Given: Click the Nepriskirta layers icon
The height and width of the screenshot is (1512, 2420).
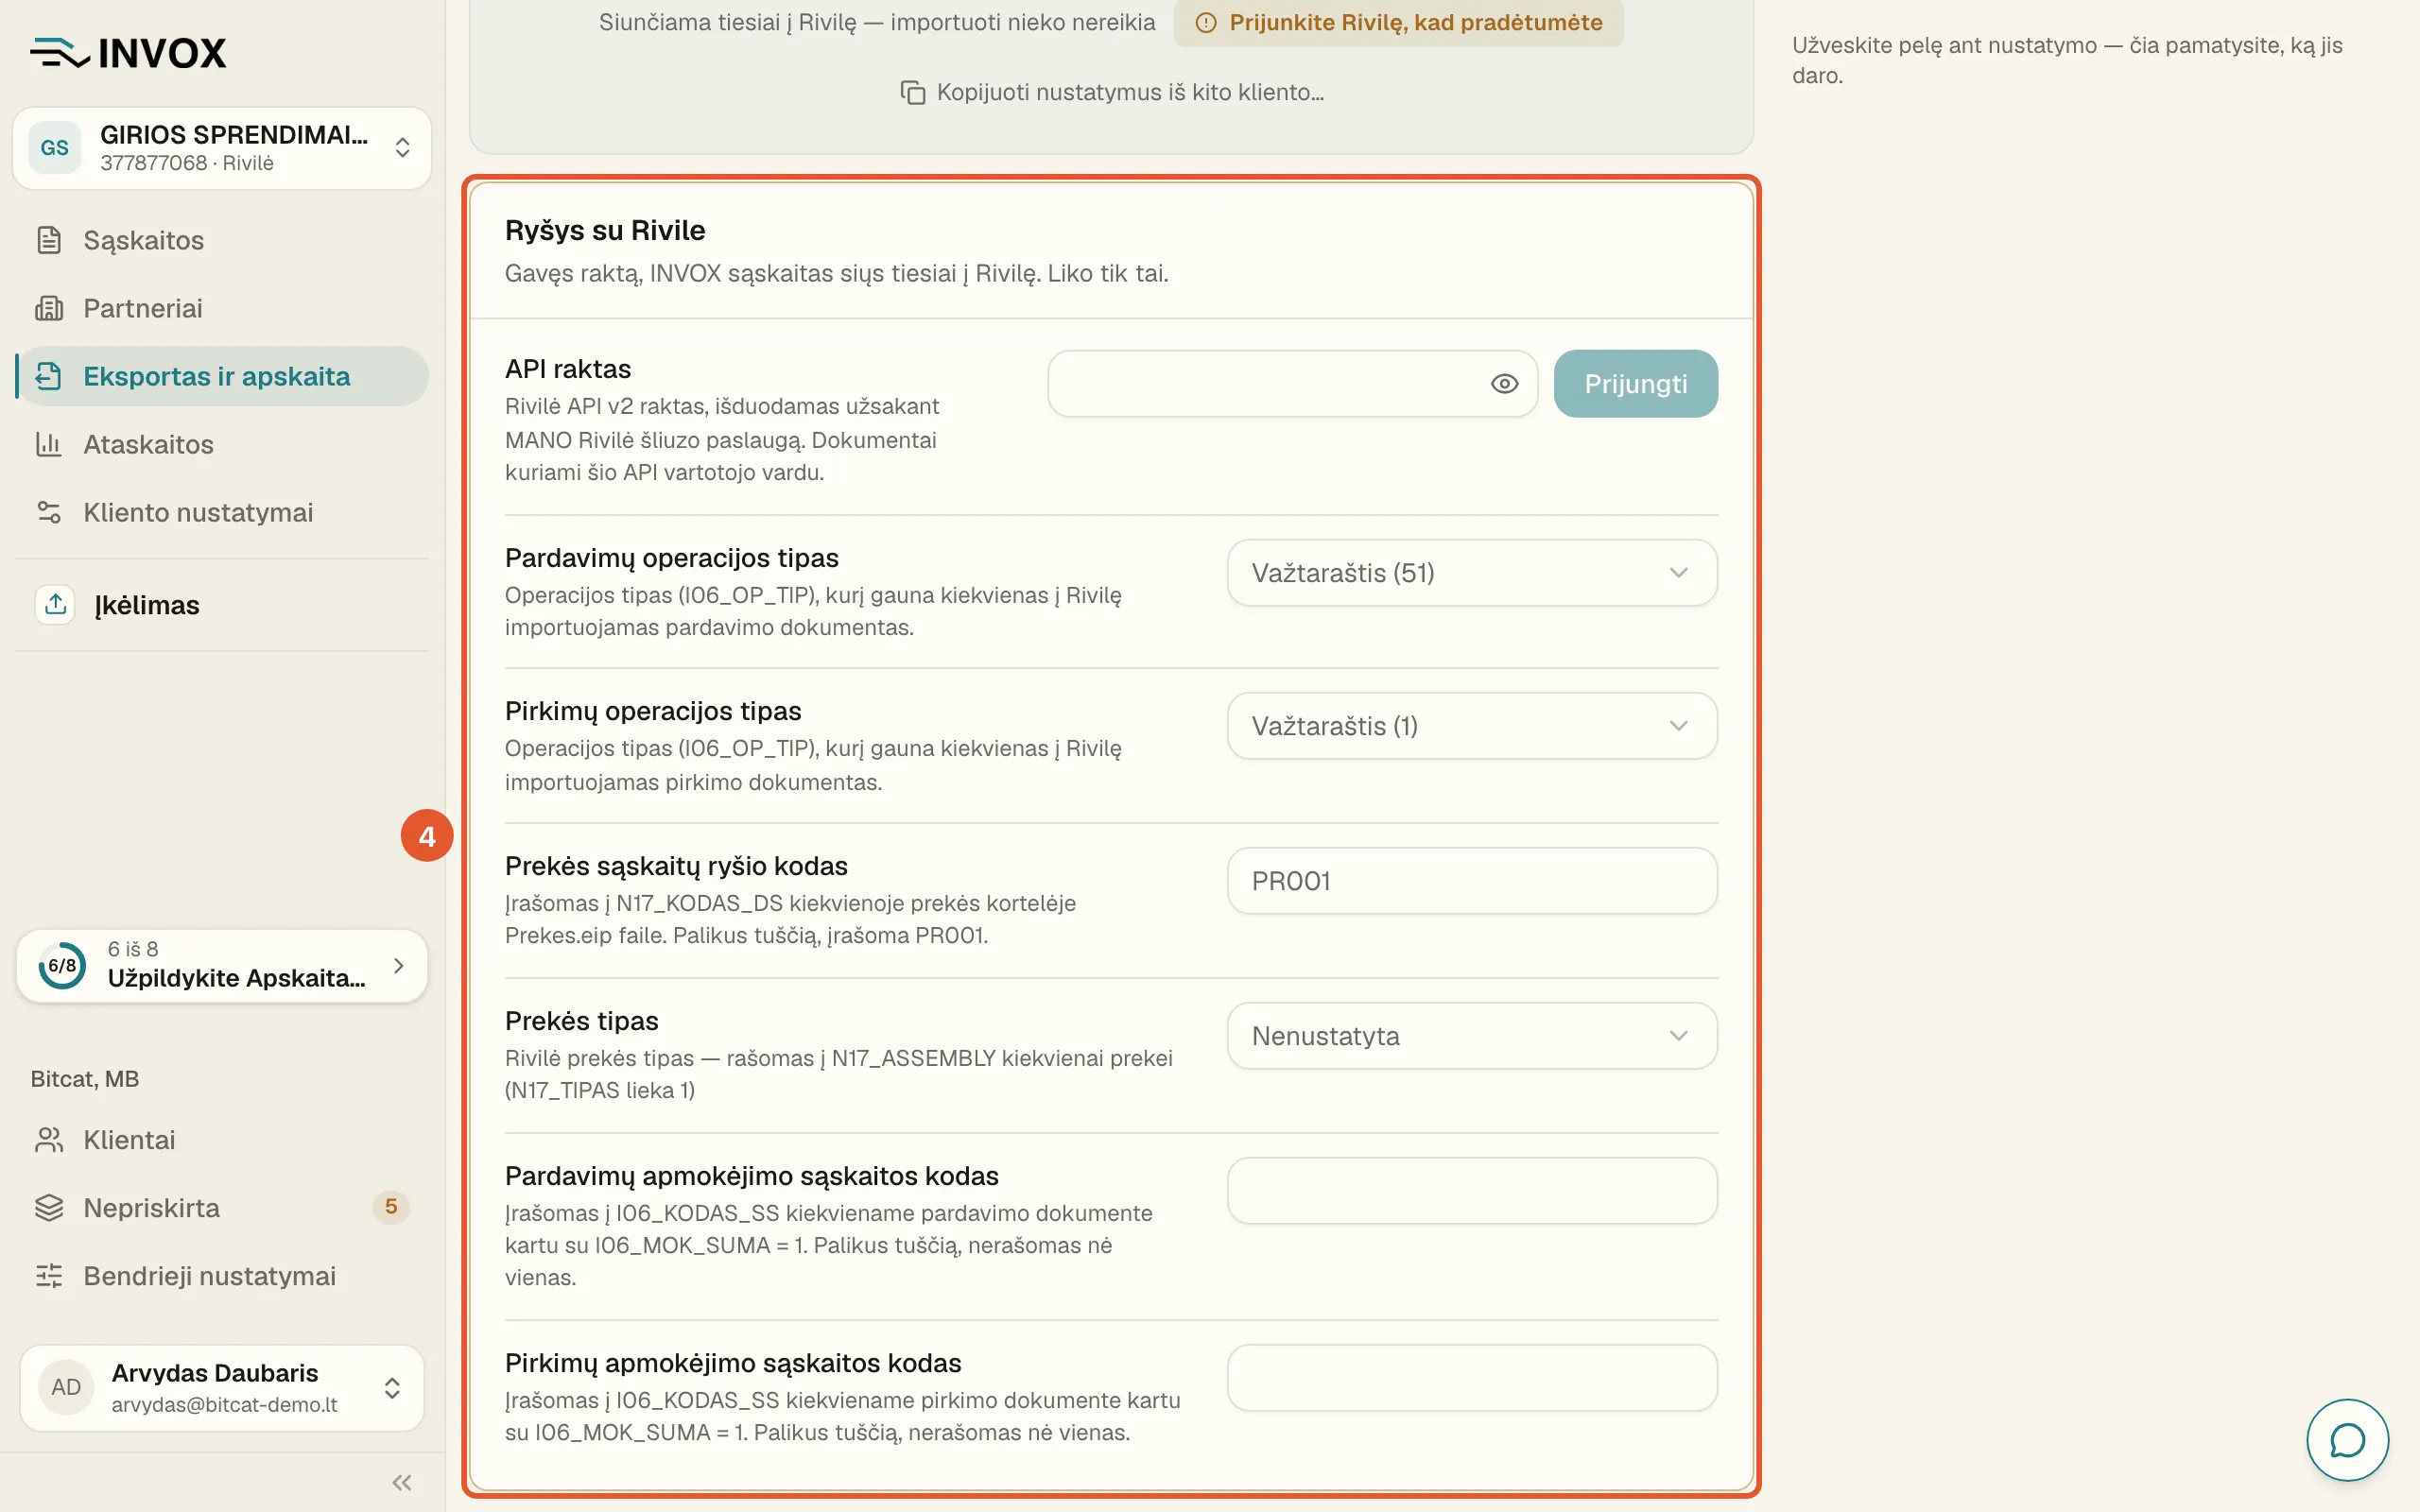Looking at the screenshot, I should point(49,1208).
